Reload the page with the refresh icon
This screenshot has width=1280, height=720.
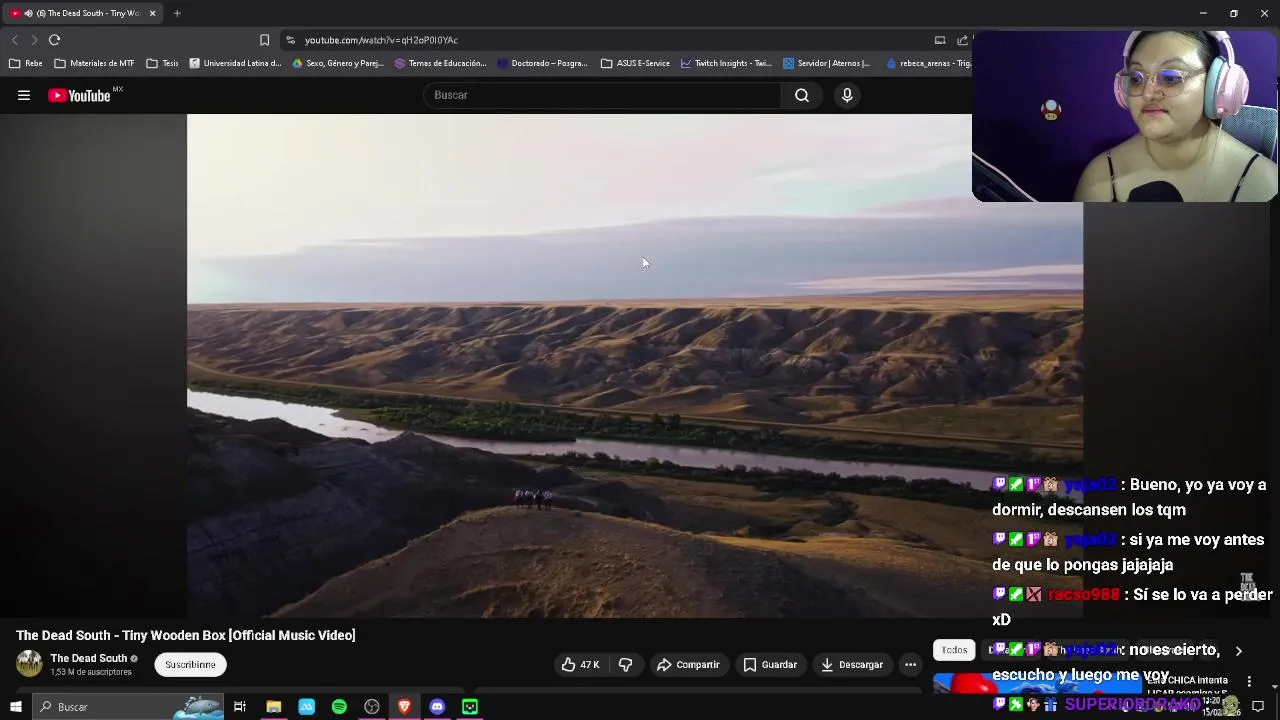54,40
